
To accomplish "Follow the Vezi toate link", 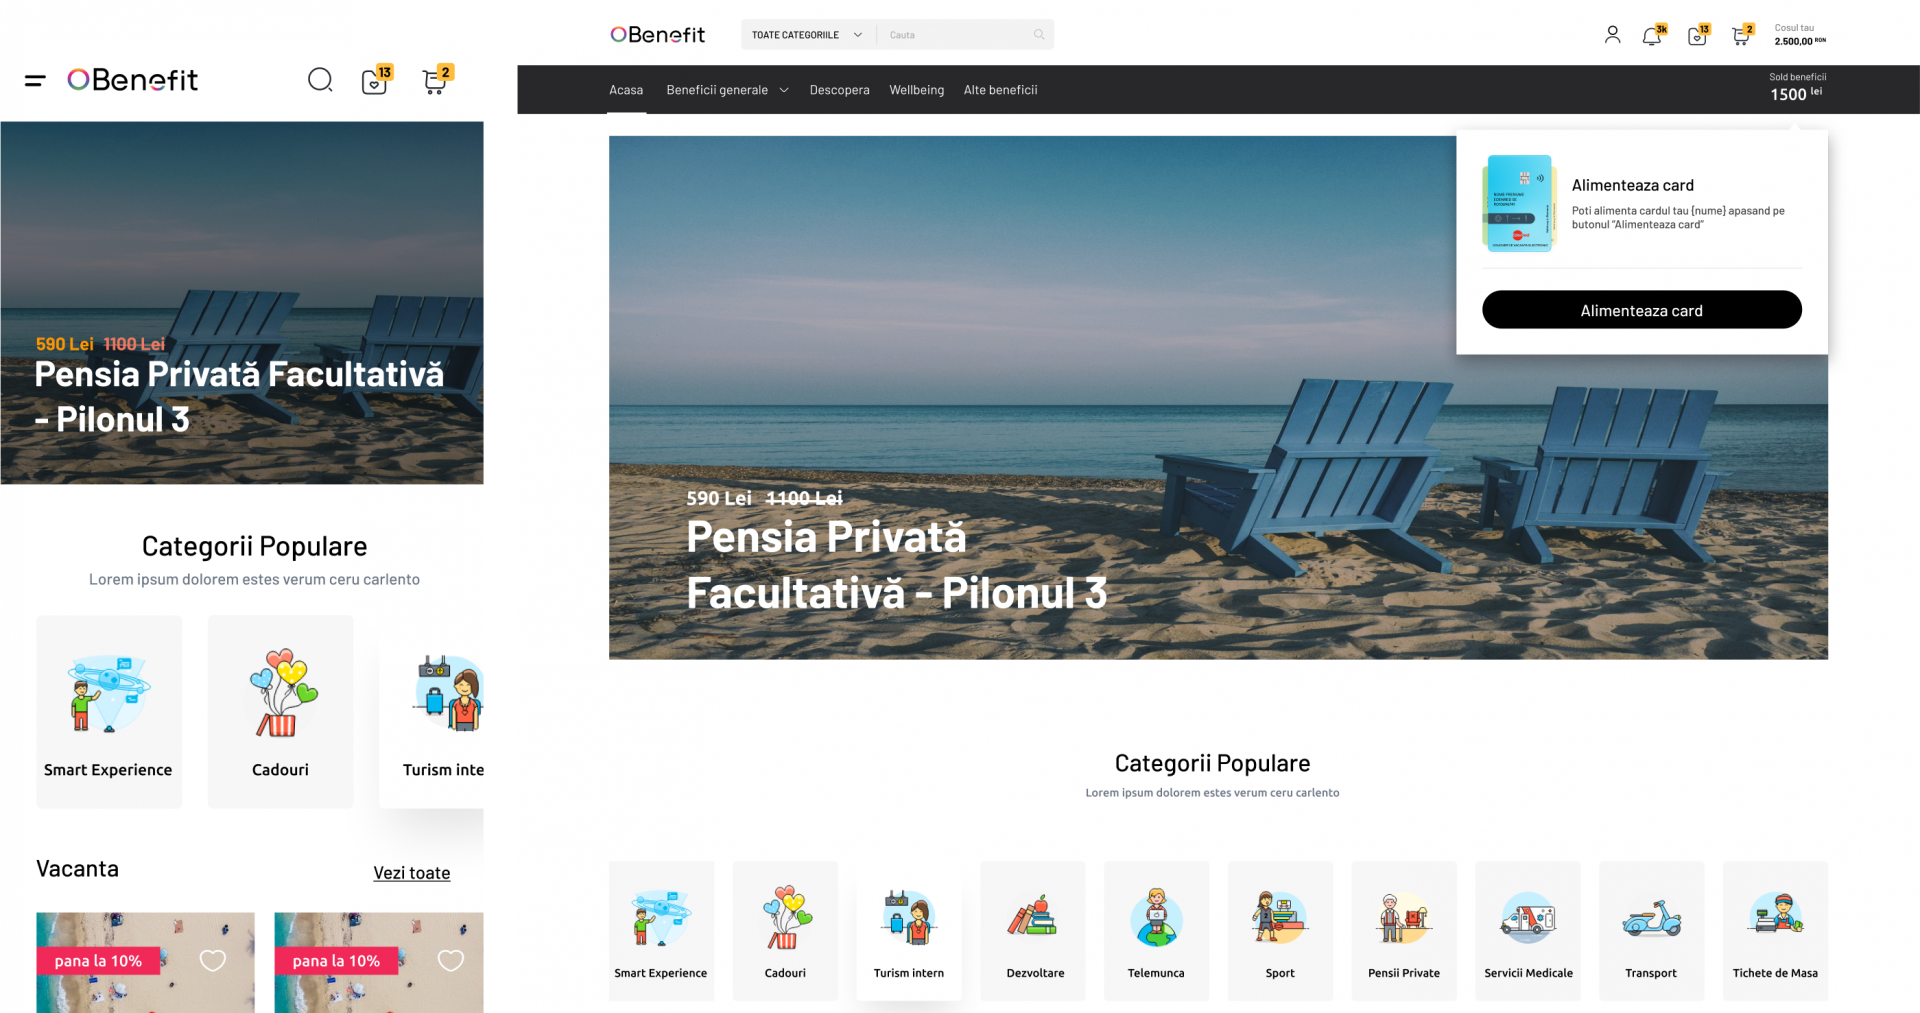I will point(412,873).
